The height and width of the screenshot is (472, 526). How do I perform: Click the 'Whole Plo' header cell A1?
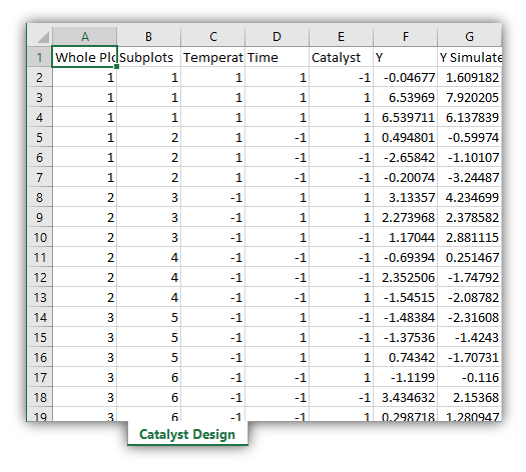click(x=85, y=57)
